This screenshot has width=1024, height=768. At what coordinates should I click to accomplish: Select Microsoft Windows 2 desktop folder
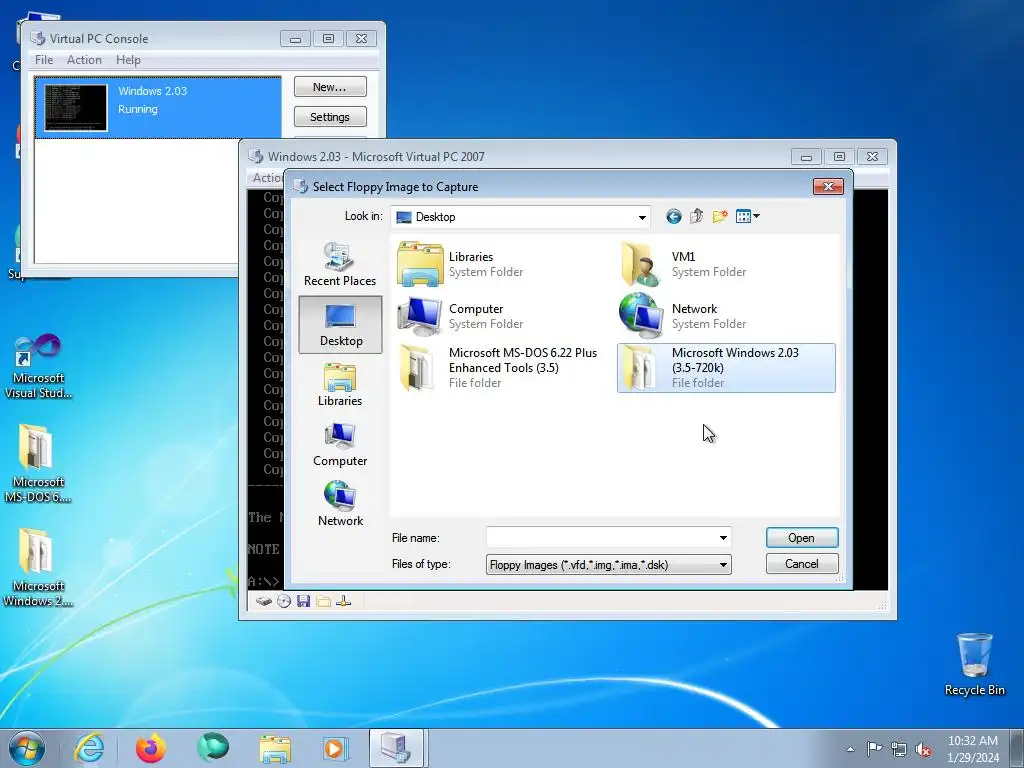pos(38,568)
